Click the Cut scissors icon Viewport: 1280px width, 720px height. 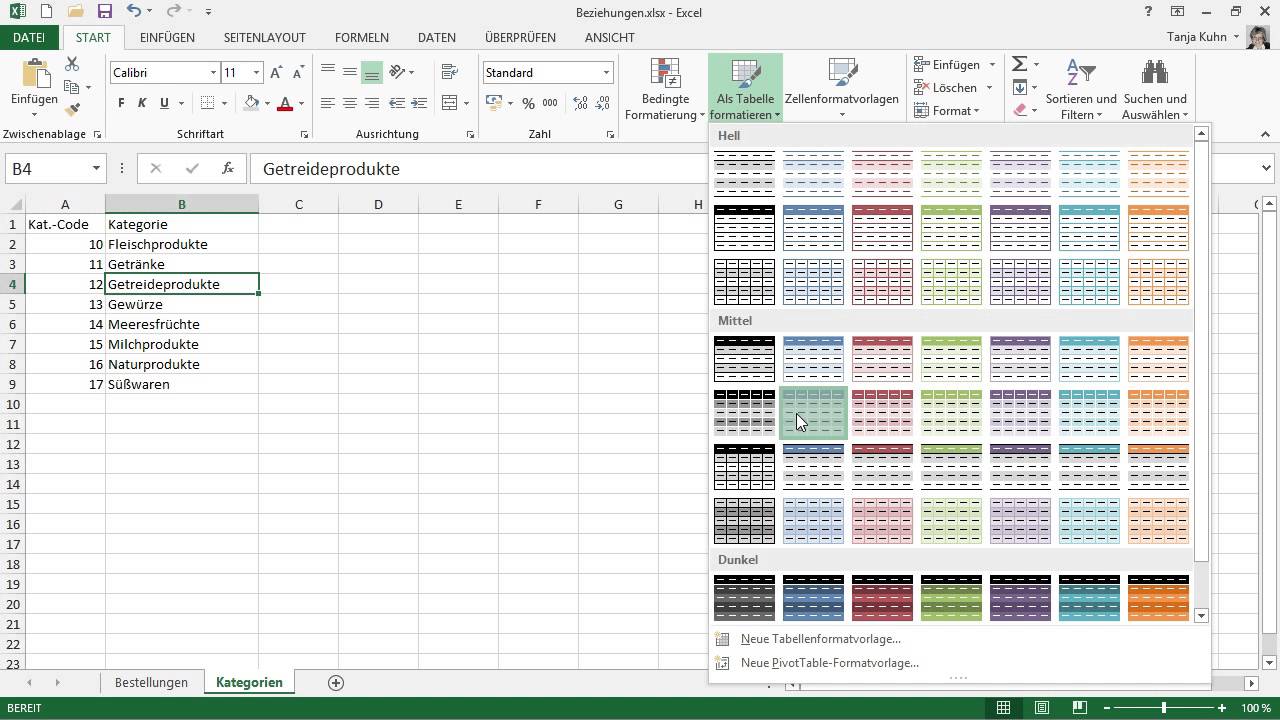coord(72,64)
